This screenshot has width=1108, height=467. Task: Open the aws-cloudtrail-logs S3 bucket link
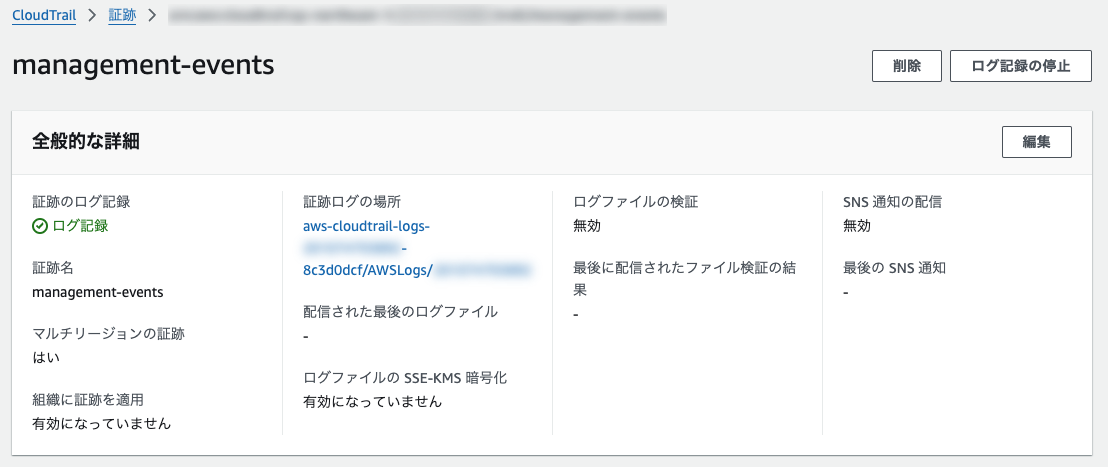[417, 248]
